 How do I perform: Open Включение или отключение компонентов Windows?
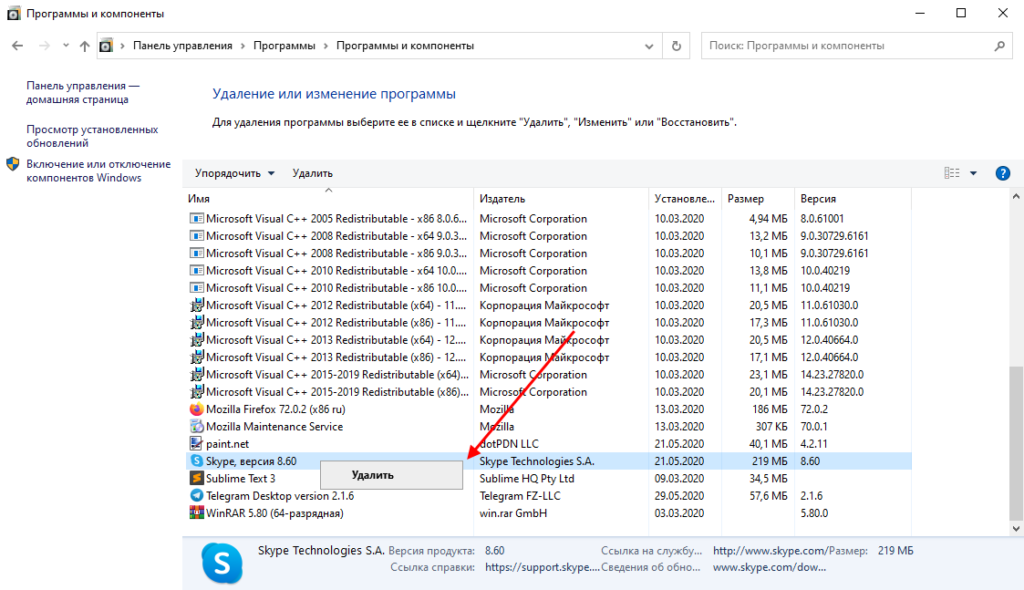(x=98, y=171)
